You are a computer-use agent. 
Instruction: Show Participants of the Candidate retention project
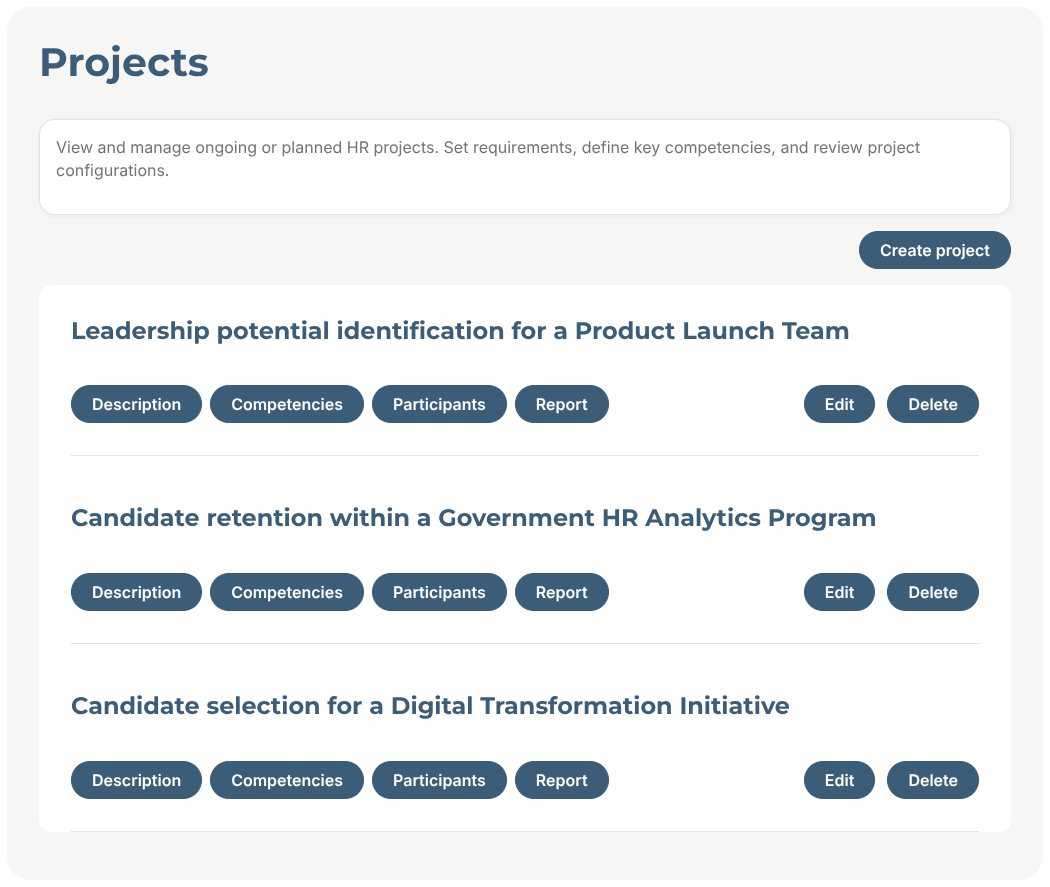click(439, 593)
